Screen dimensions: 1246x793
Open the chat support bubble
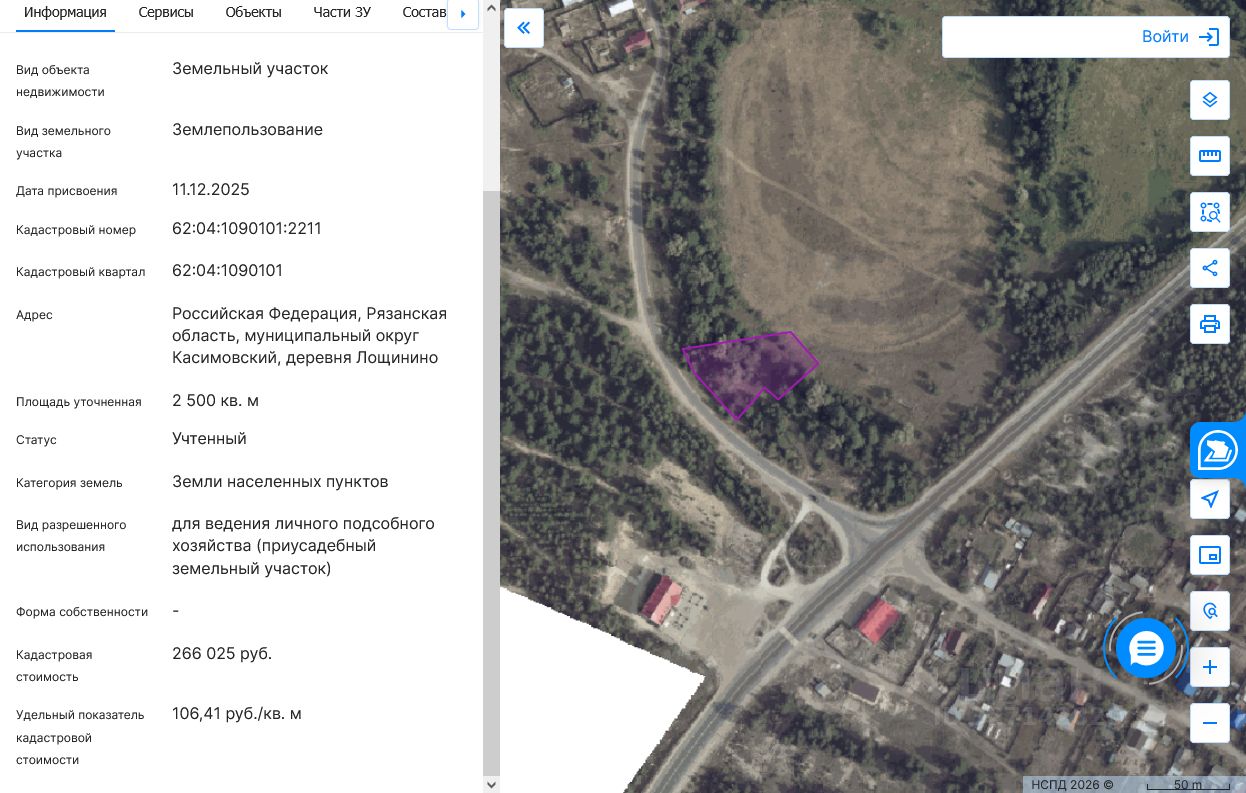click(x=1146, y=649)
